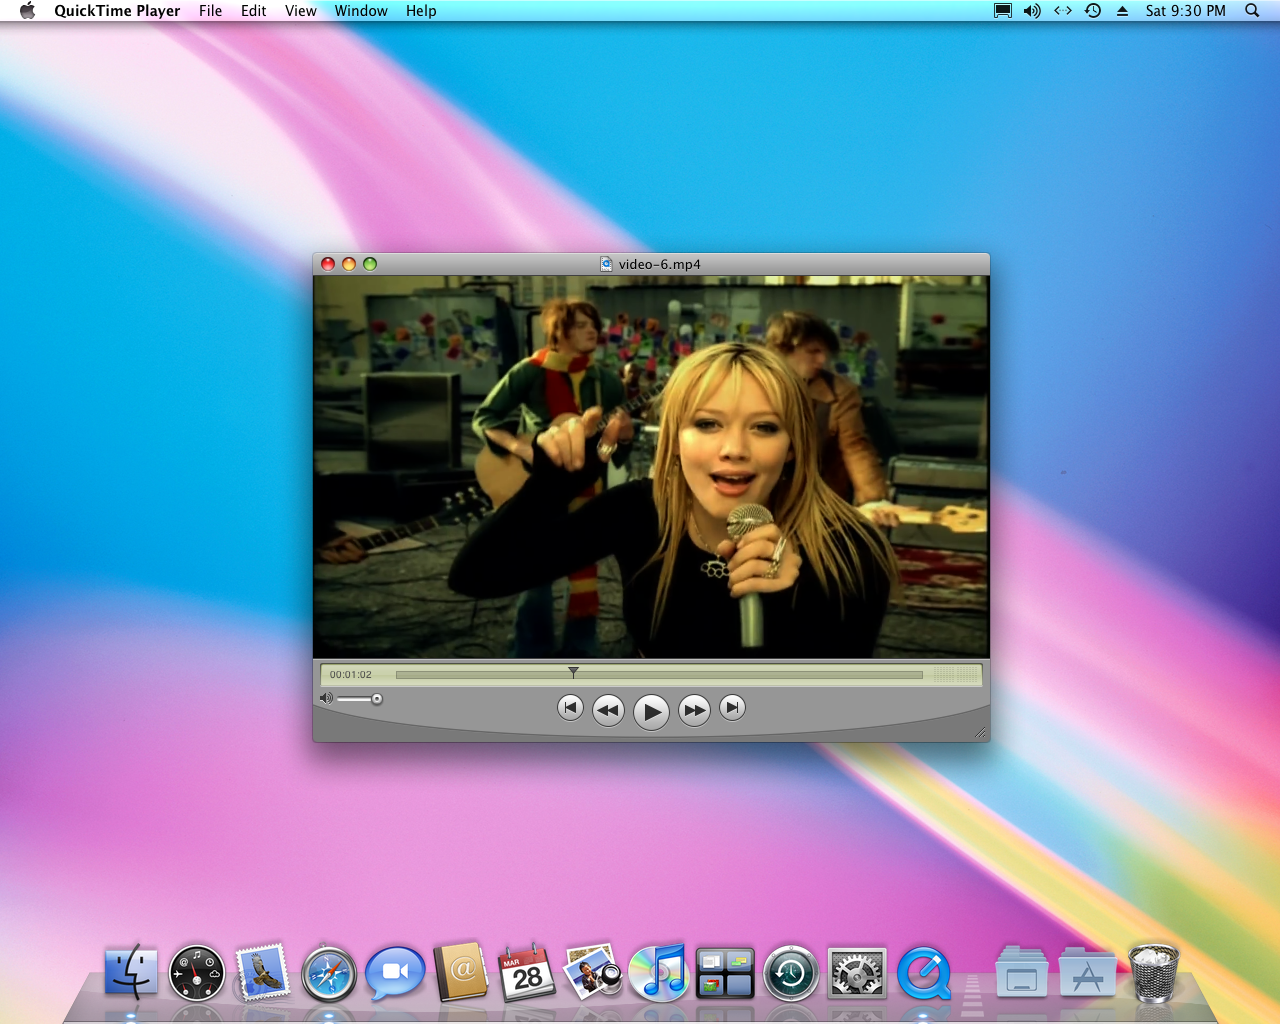The width and height of the screenshot is (1280, 1024).
Task: Open Dashboard from the Dock
Action: pos(197,973)
